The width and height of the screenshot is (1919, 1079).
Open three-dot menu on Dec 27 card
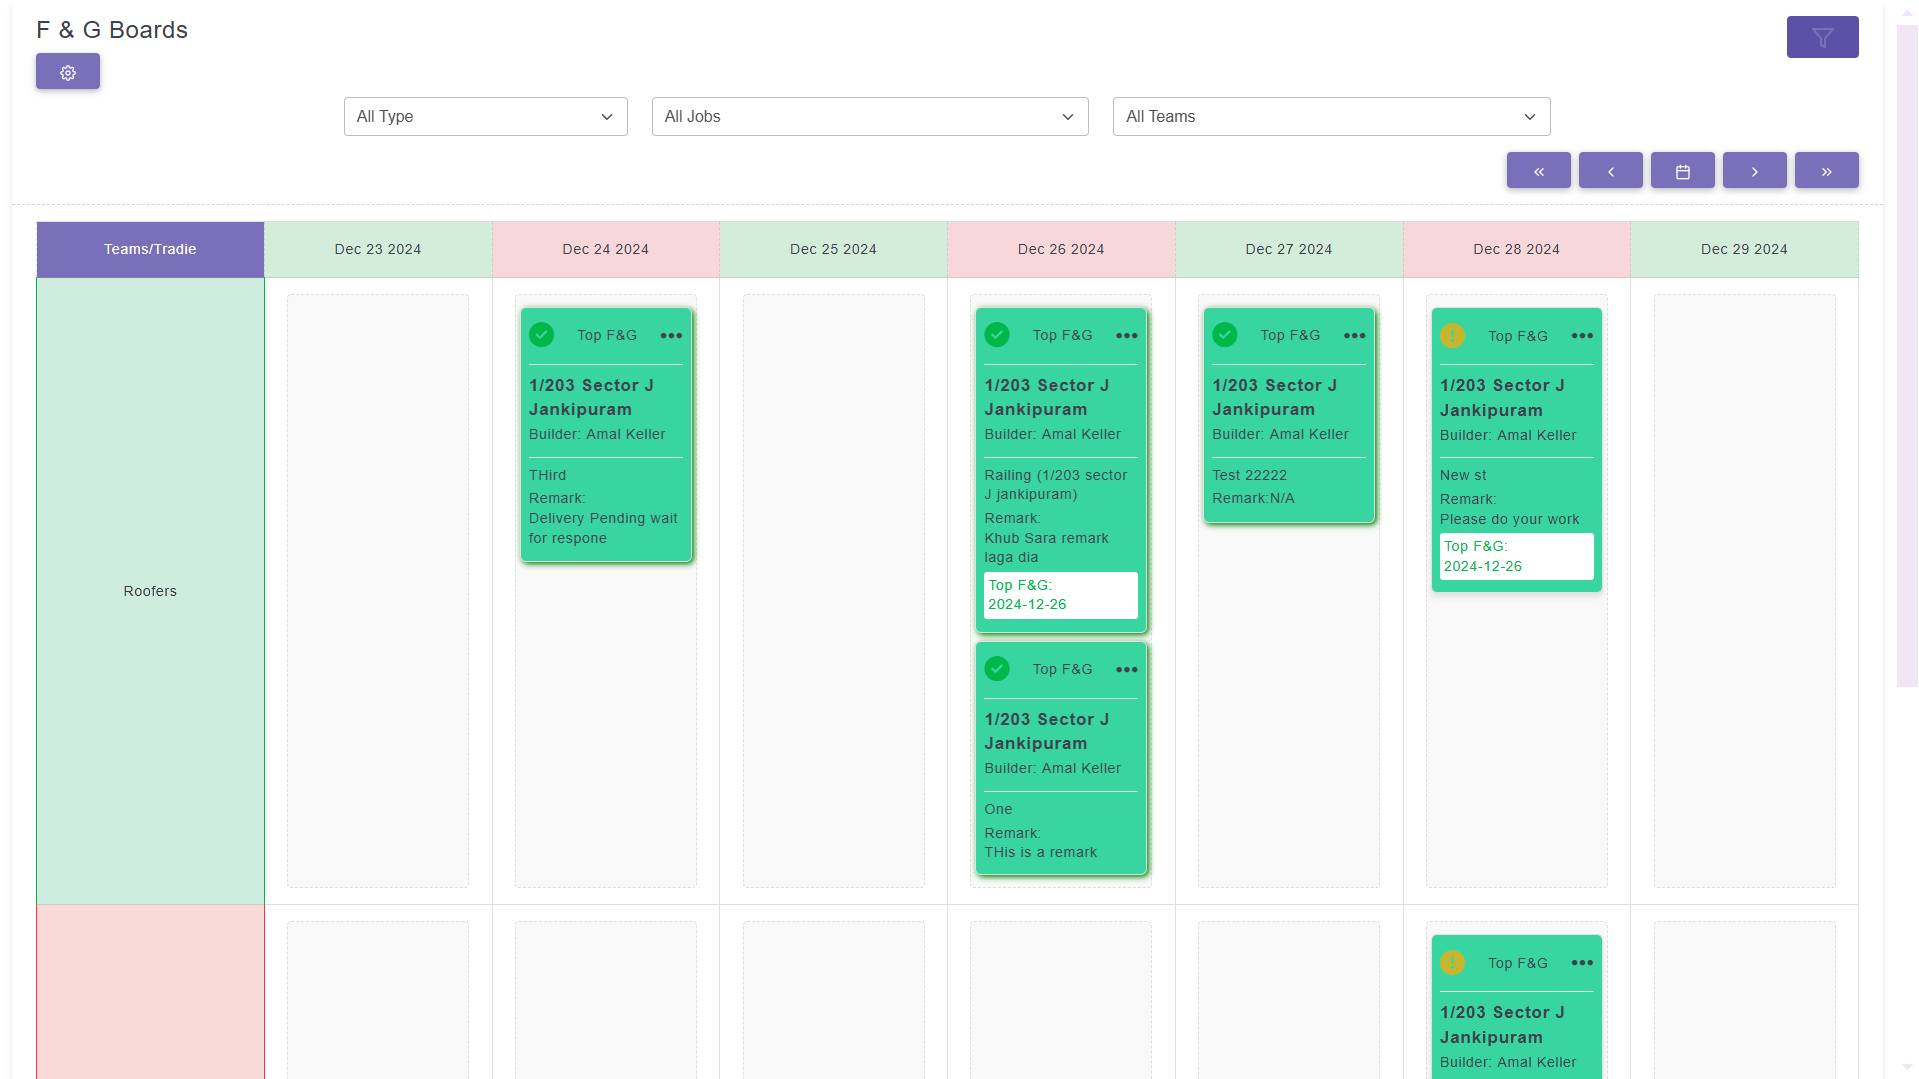click(1354, 336)
